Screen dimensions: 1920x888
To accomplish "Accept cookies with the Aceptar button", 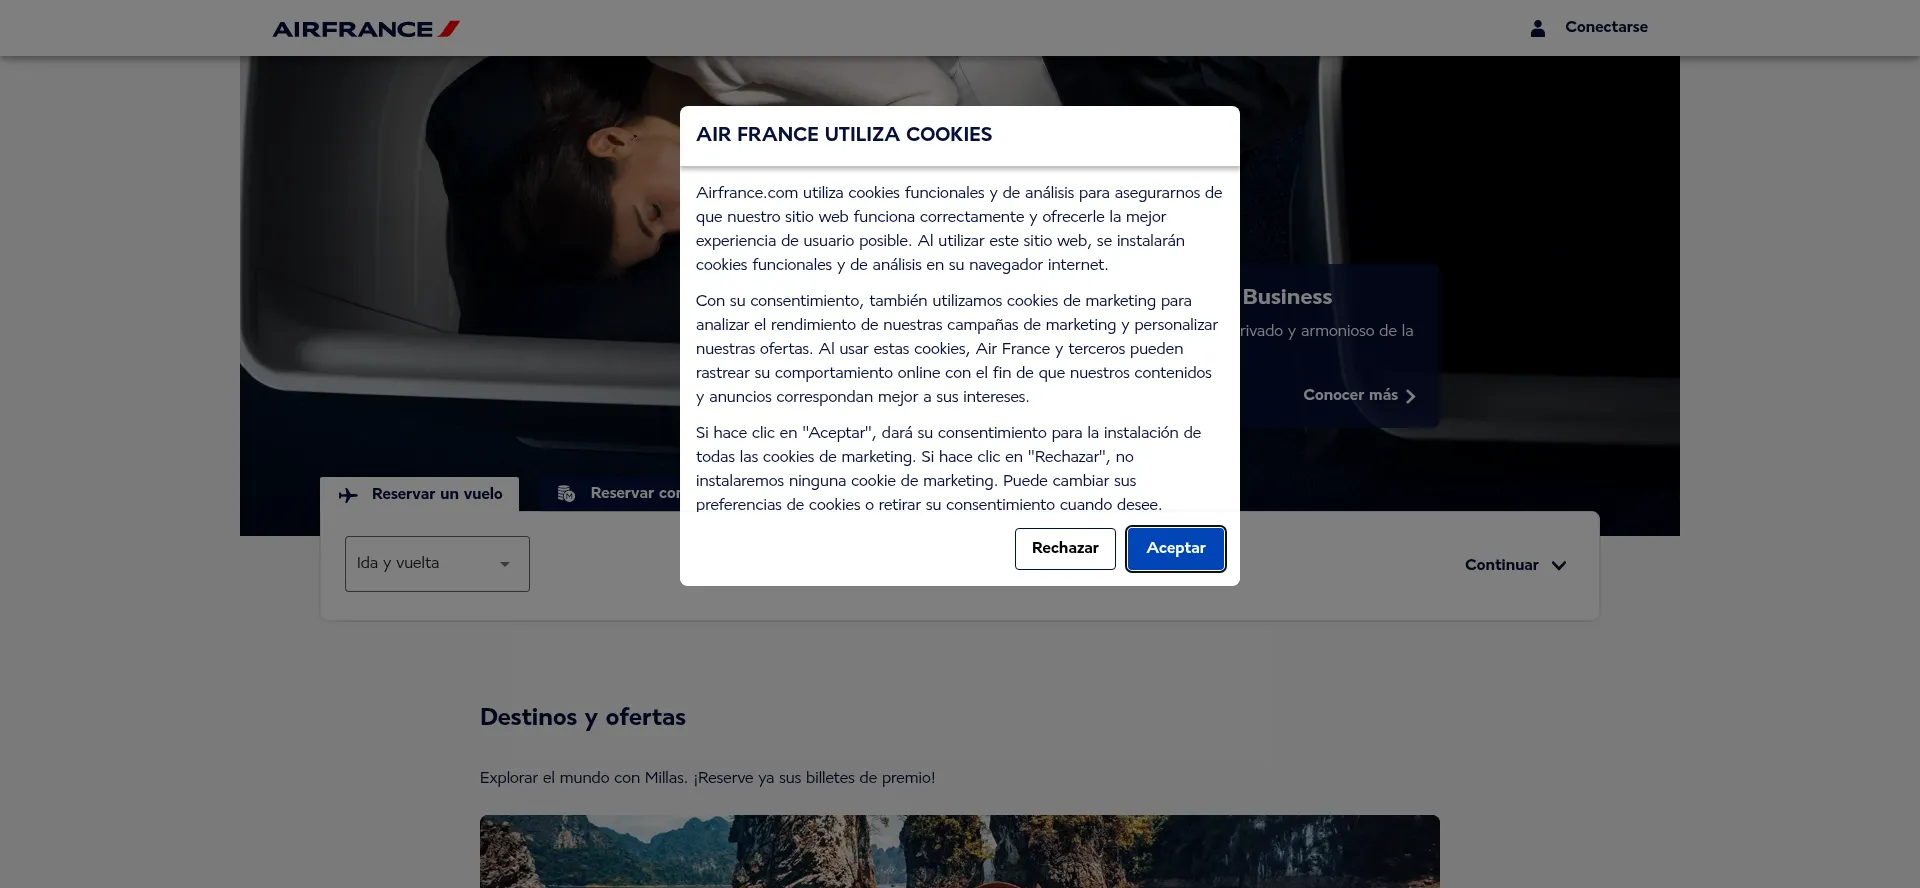I will (x=1175, y=548).
